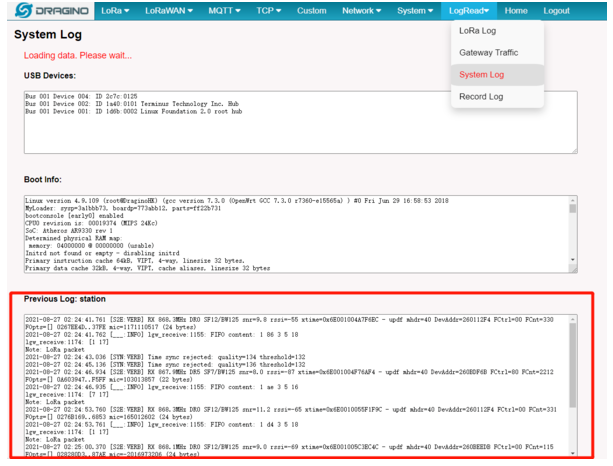613x466 pixels.
Task: Click the 'Previous Log: station' label
Action: pyautogui.click(x=65, y=299)
